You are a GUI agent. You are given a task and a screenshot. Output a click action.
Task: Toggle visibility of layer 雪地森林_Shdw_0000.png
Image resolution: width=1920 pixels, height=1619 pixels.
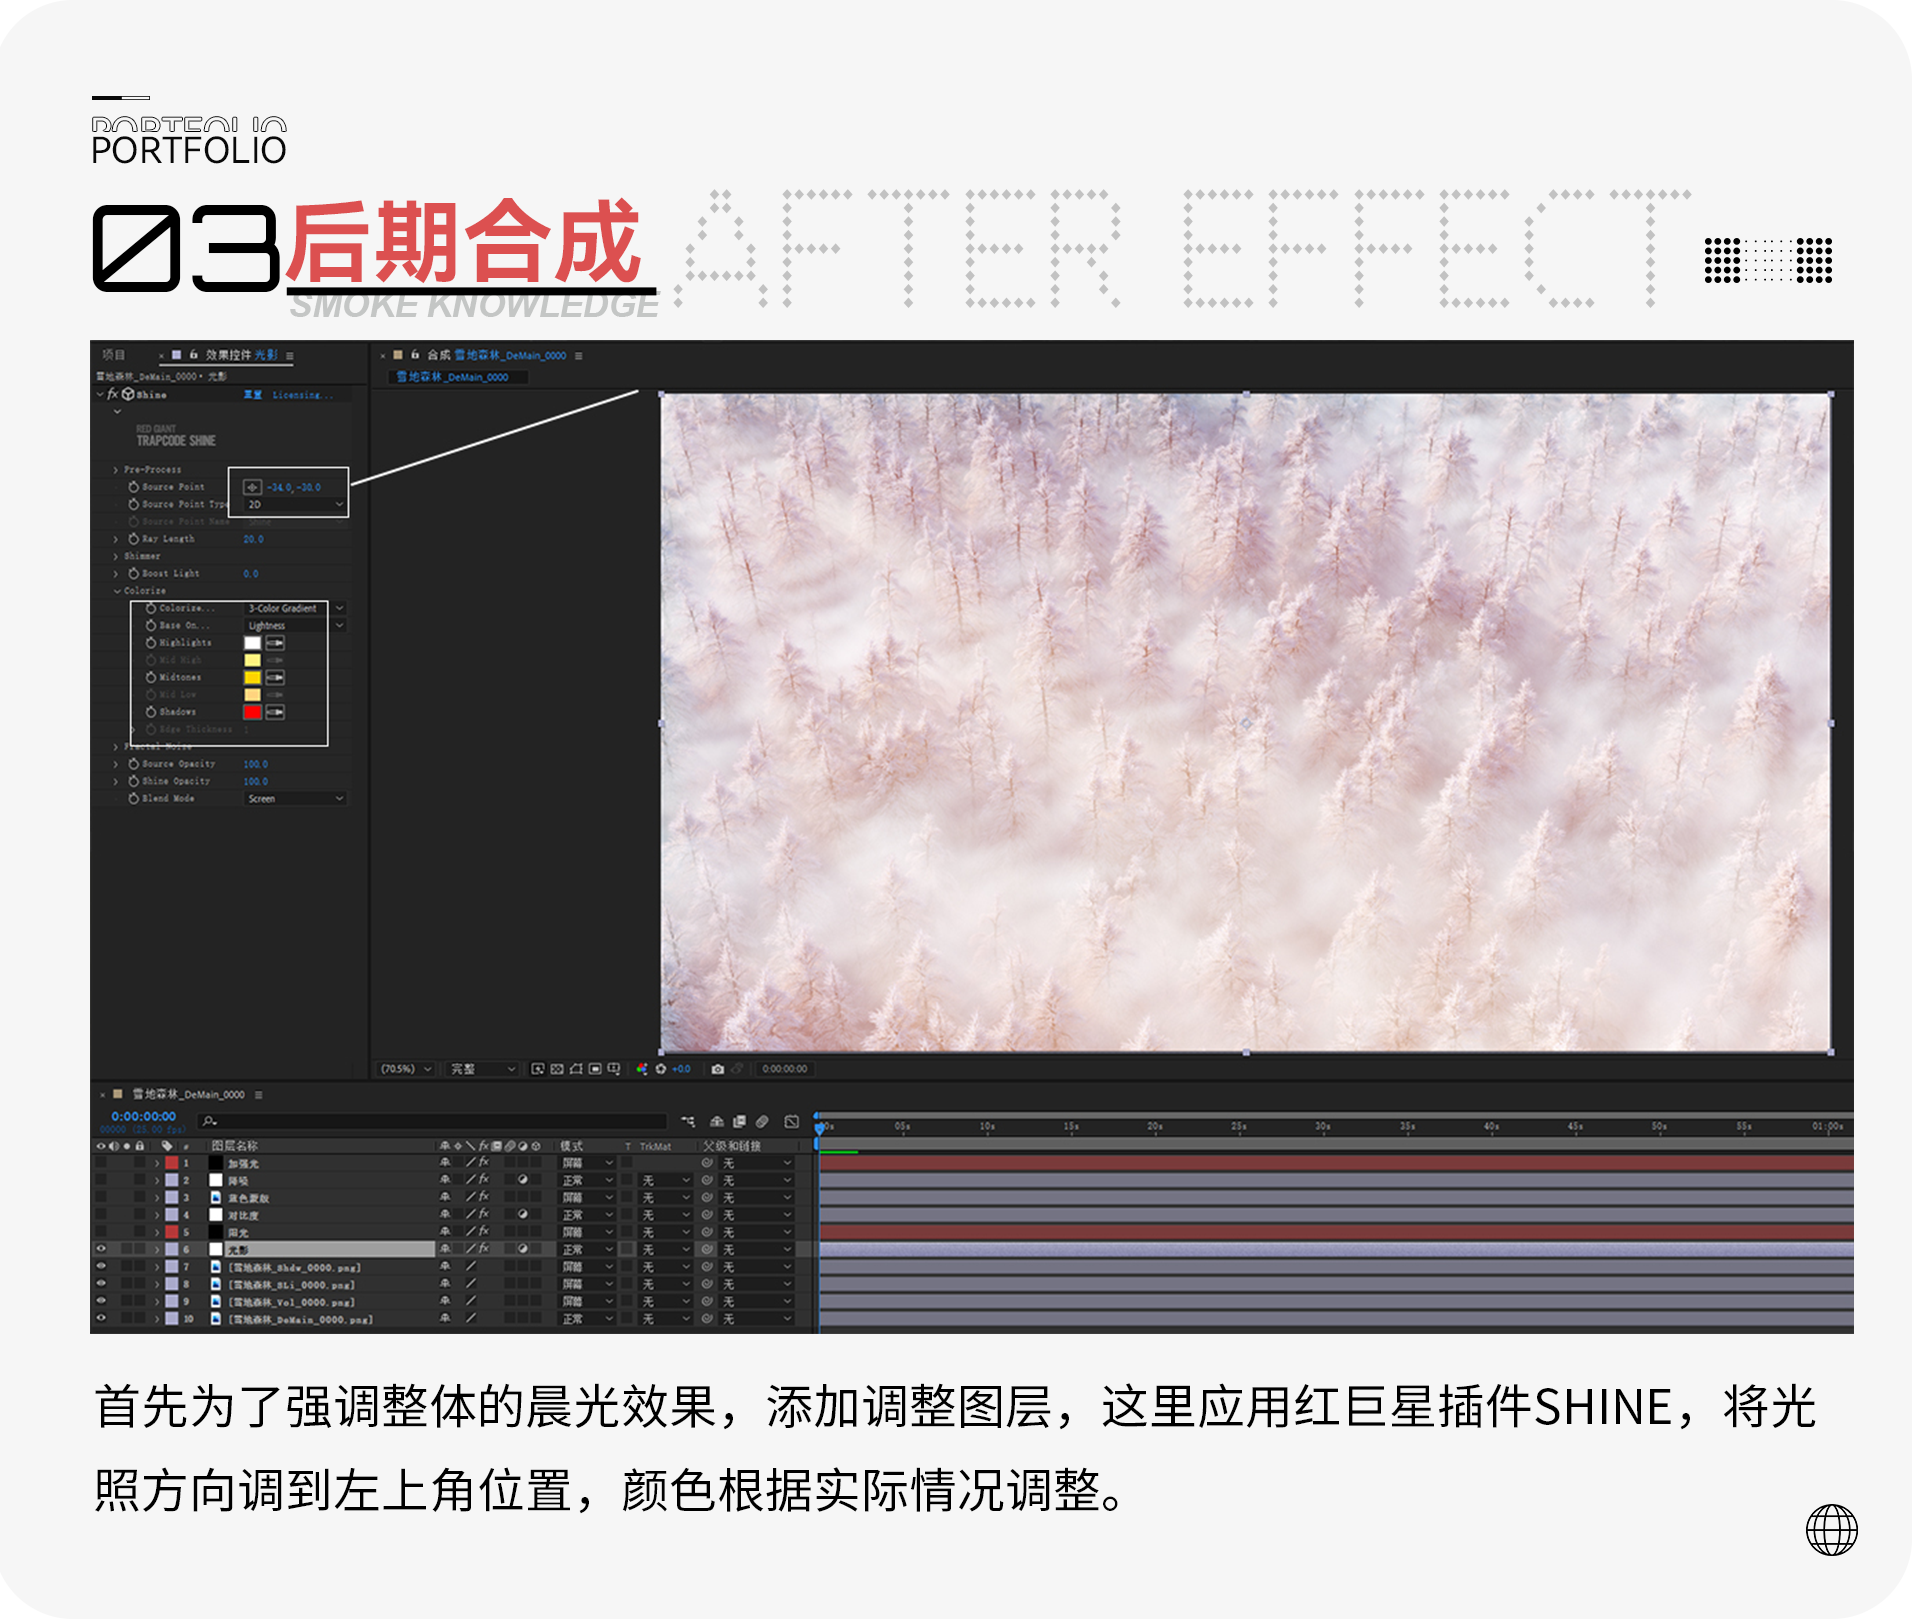pos(102,1267)
